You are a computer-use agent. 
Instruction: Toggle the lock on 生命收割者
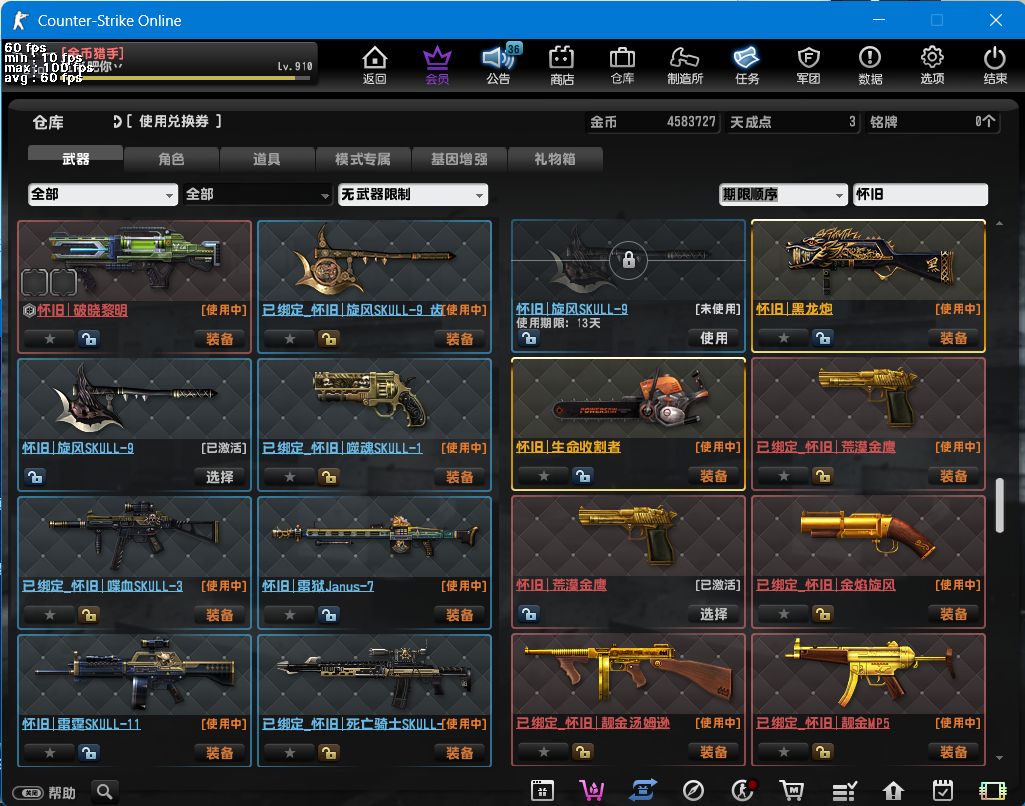[582, 476]
